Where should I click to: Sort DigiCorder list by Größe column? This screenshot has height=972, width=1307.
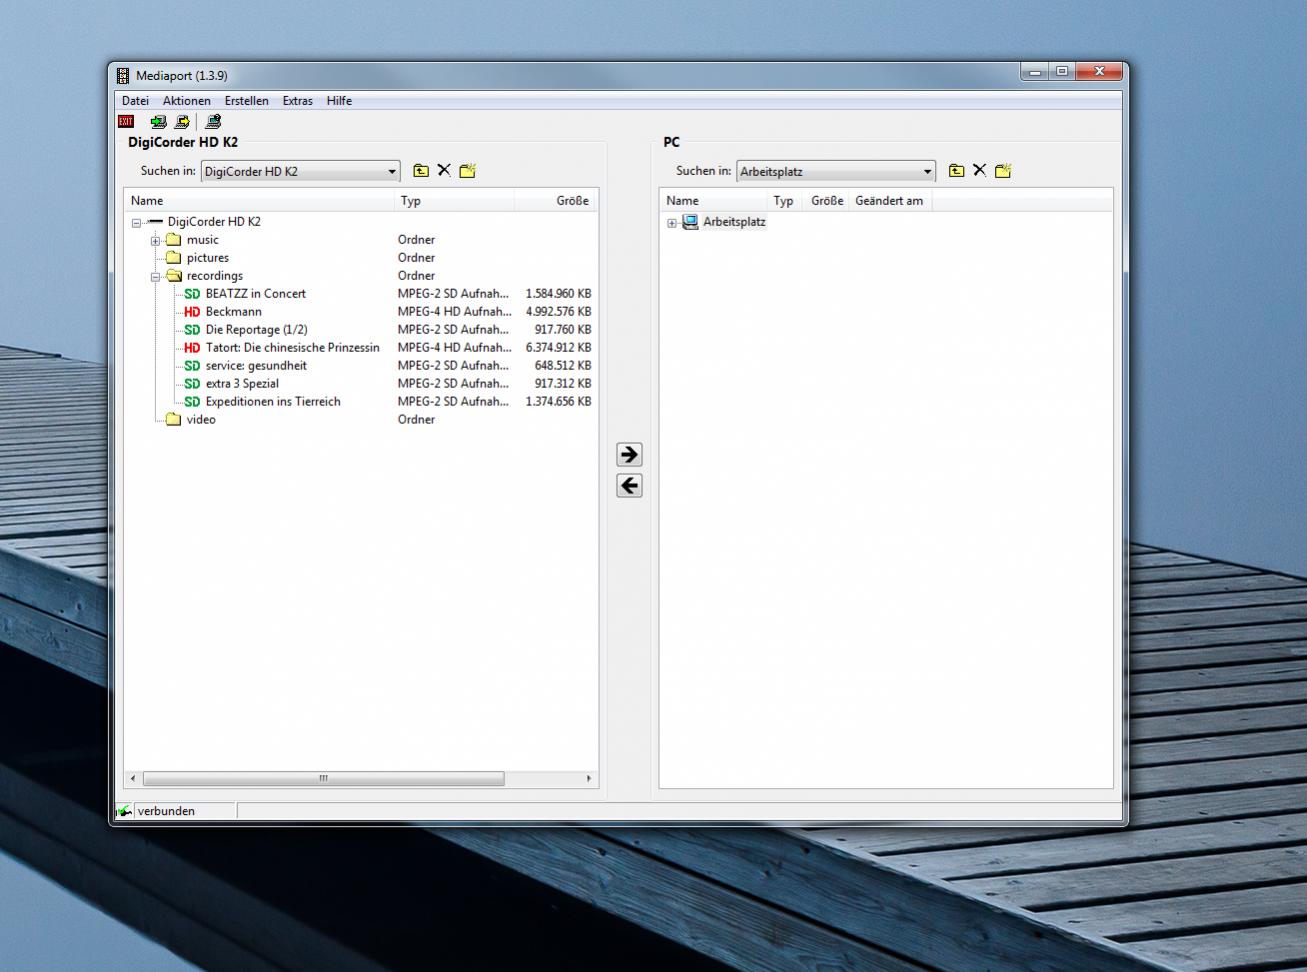556,201
